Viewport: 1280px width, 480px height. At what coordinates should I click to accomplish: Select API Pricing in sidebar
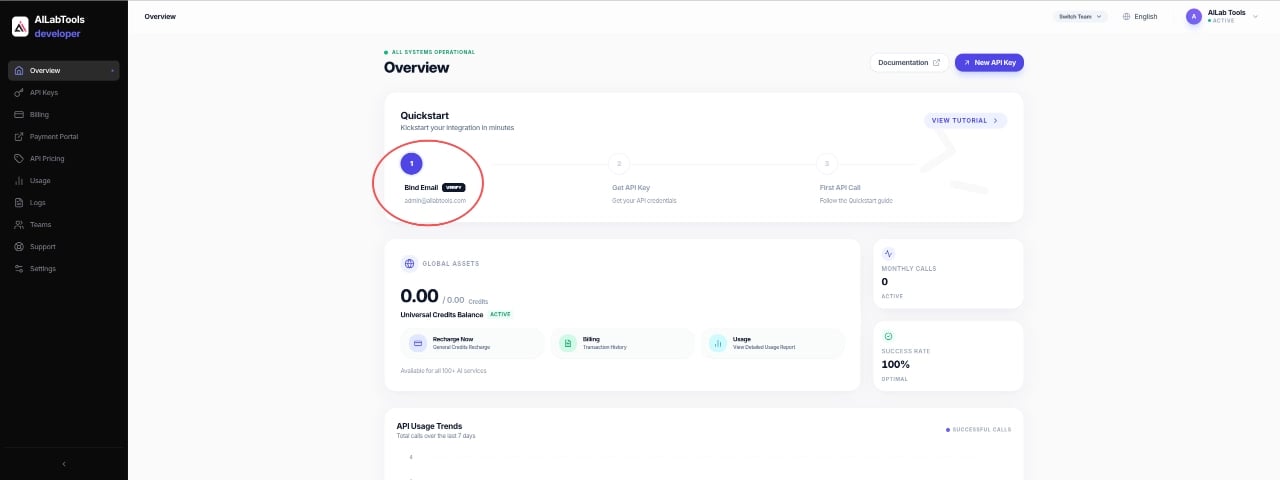(64, 159)
